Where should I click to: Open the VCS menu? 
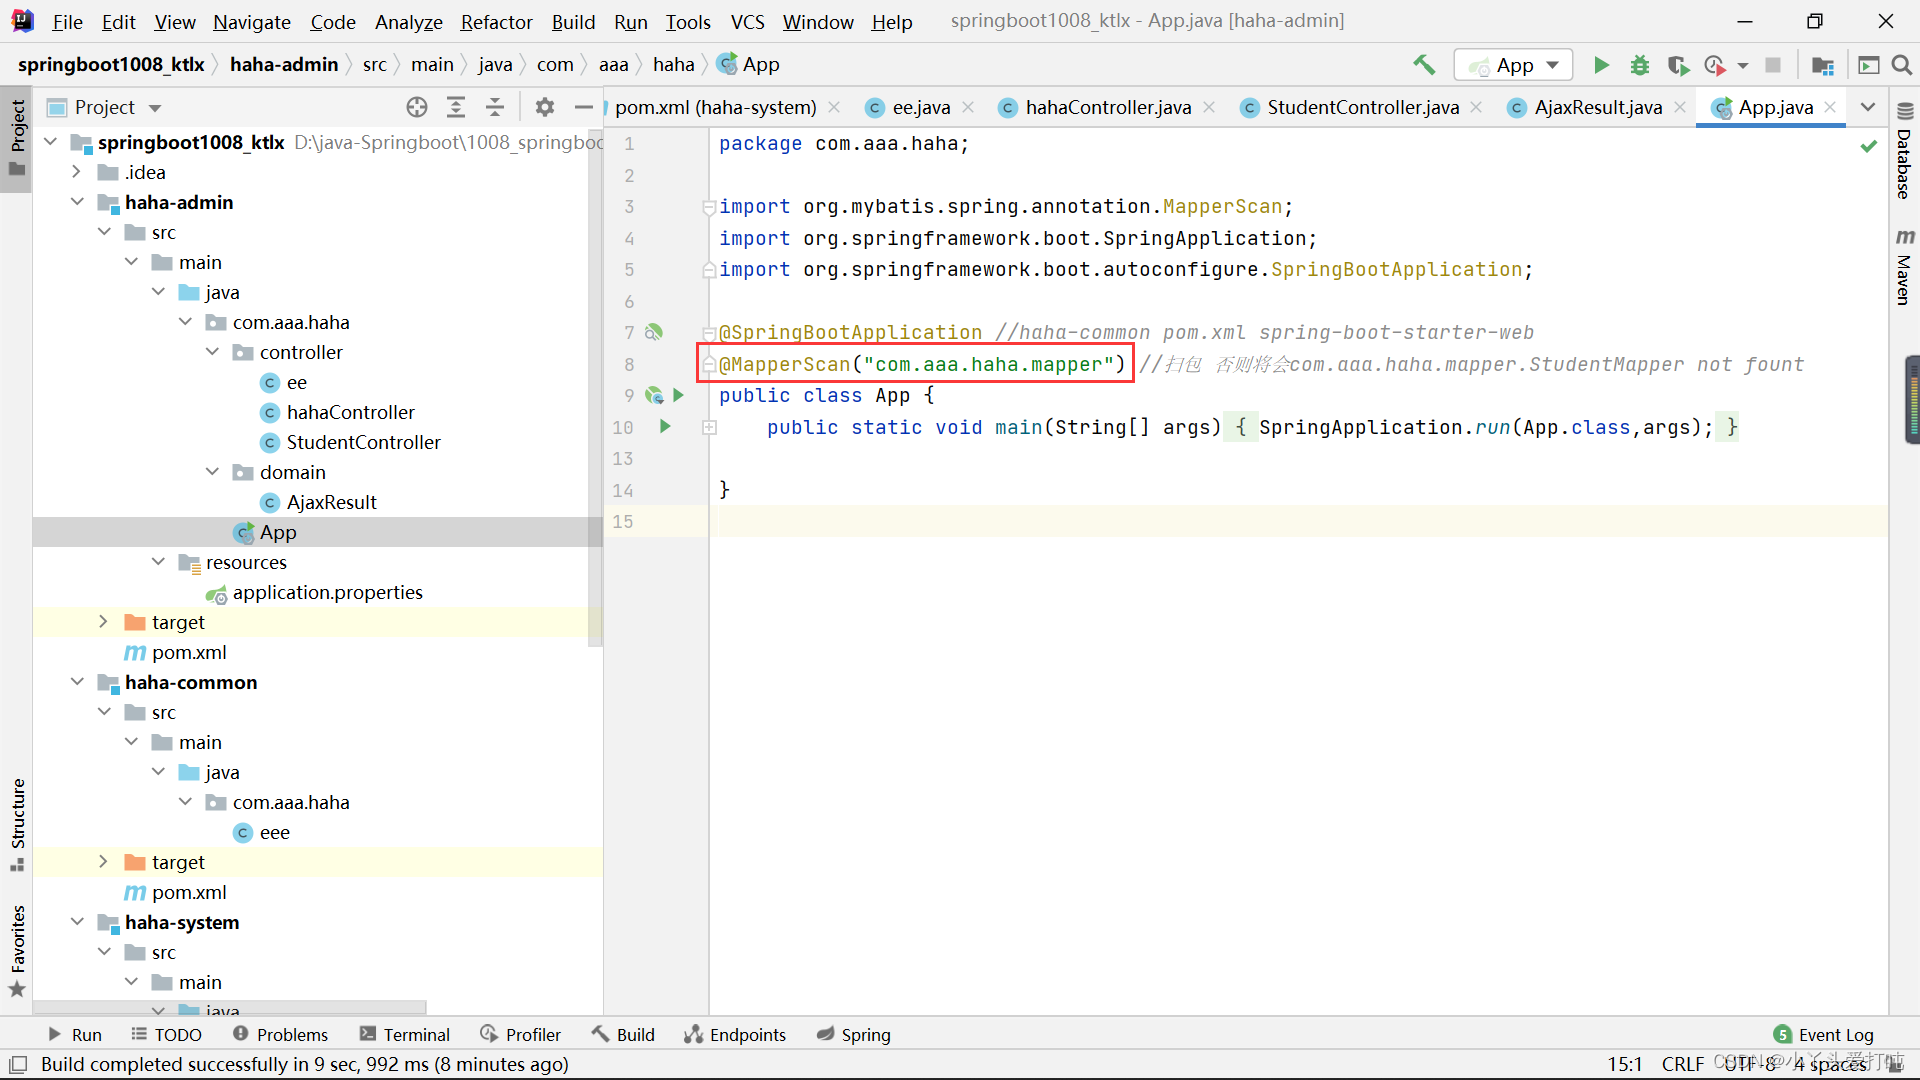(747, 22)
